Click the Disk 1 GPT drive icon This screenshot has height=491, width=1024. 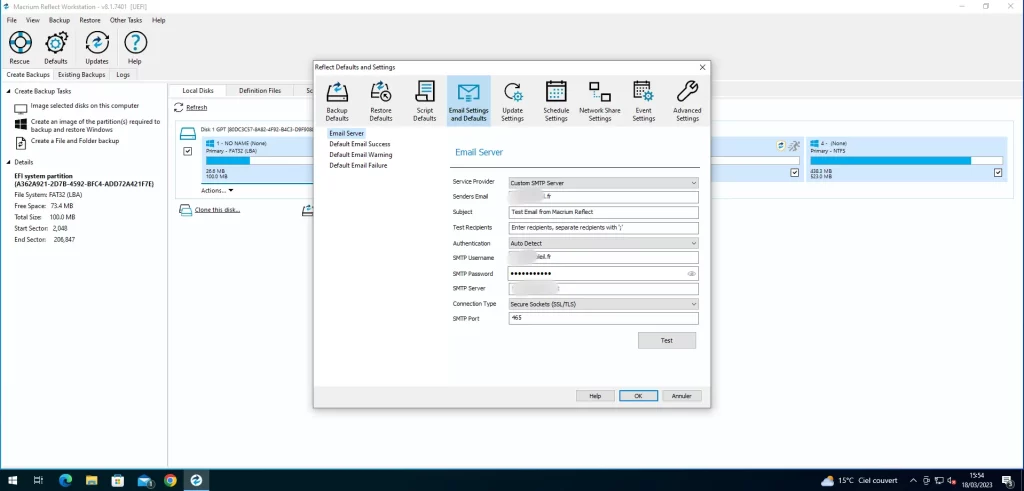[188, 134]
